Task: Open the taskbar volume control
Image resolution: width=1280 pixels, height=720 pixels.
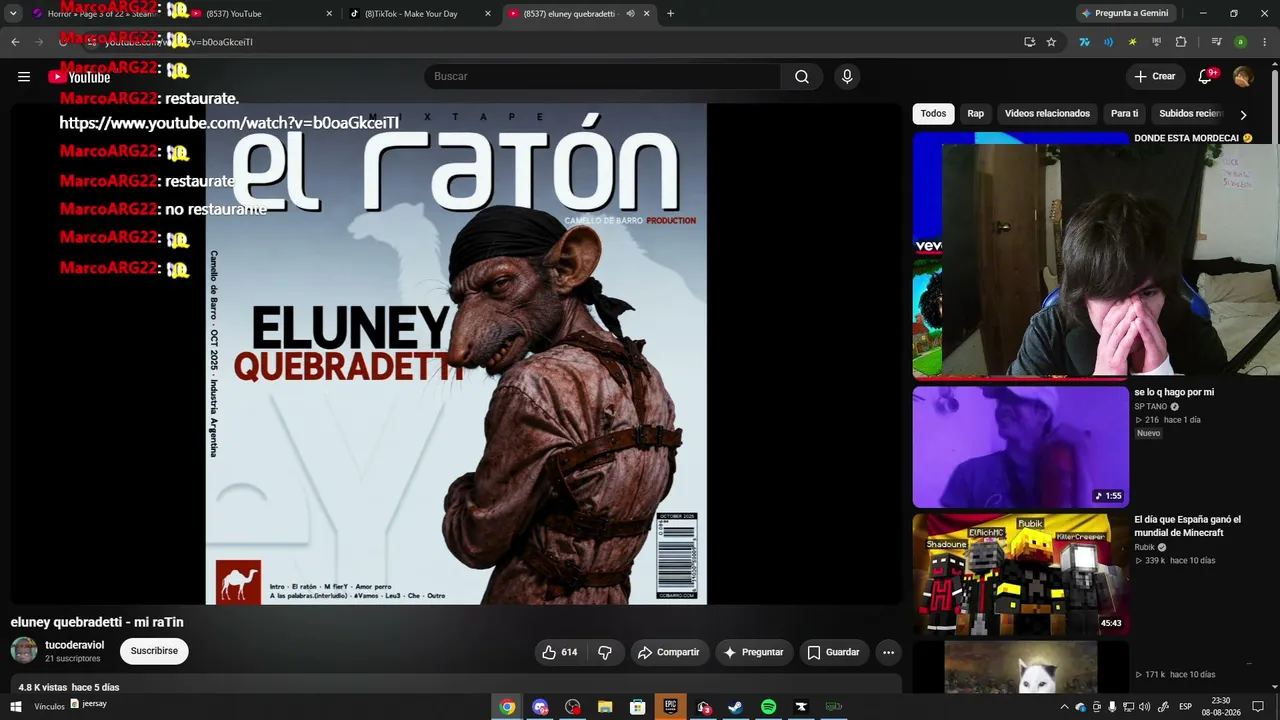Action: (1144, 707)
